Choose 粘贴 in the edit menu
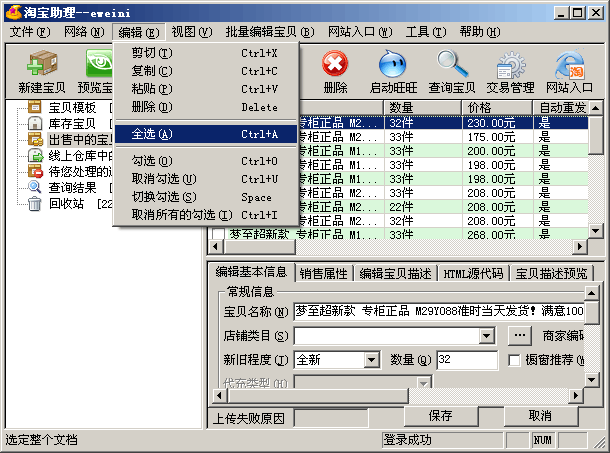This screenshot has width=610, height=453. 206,89
